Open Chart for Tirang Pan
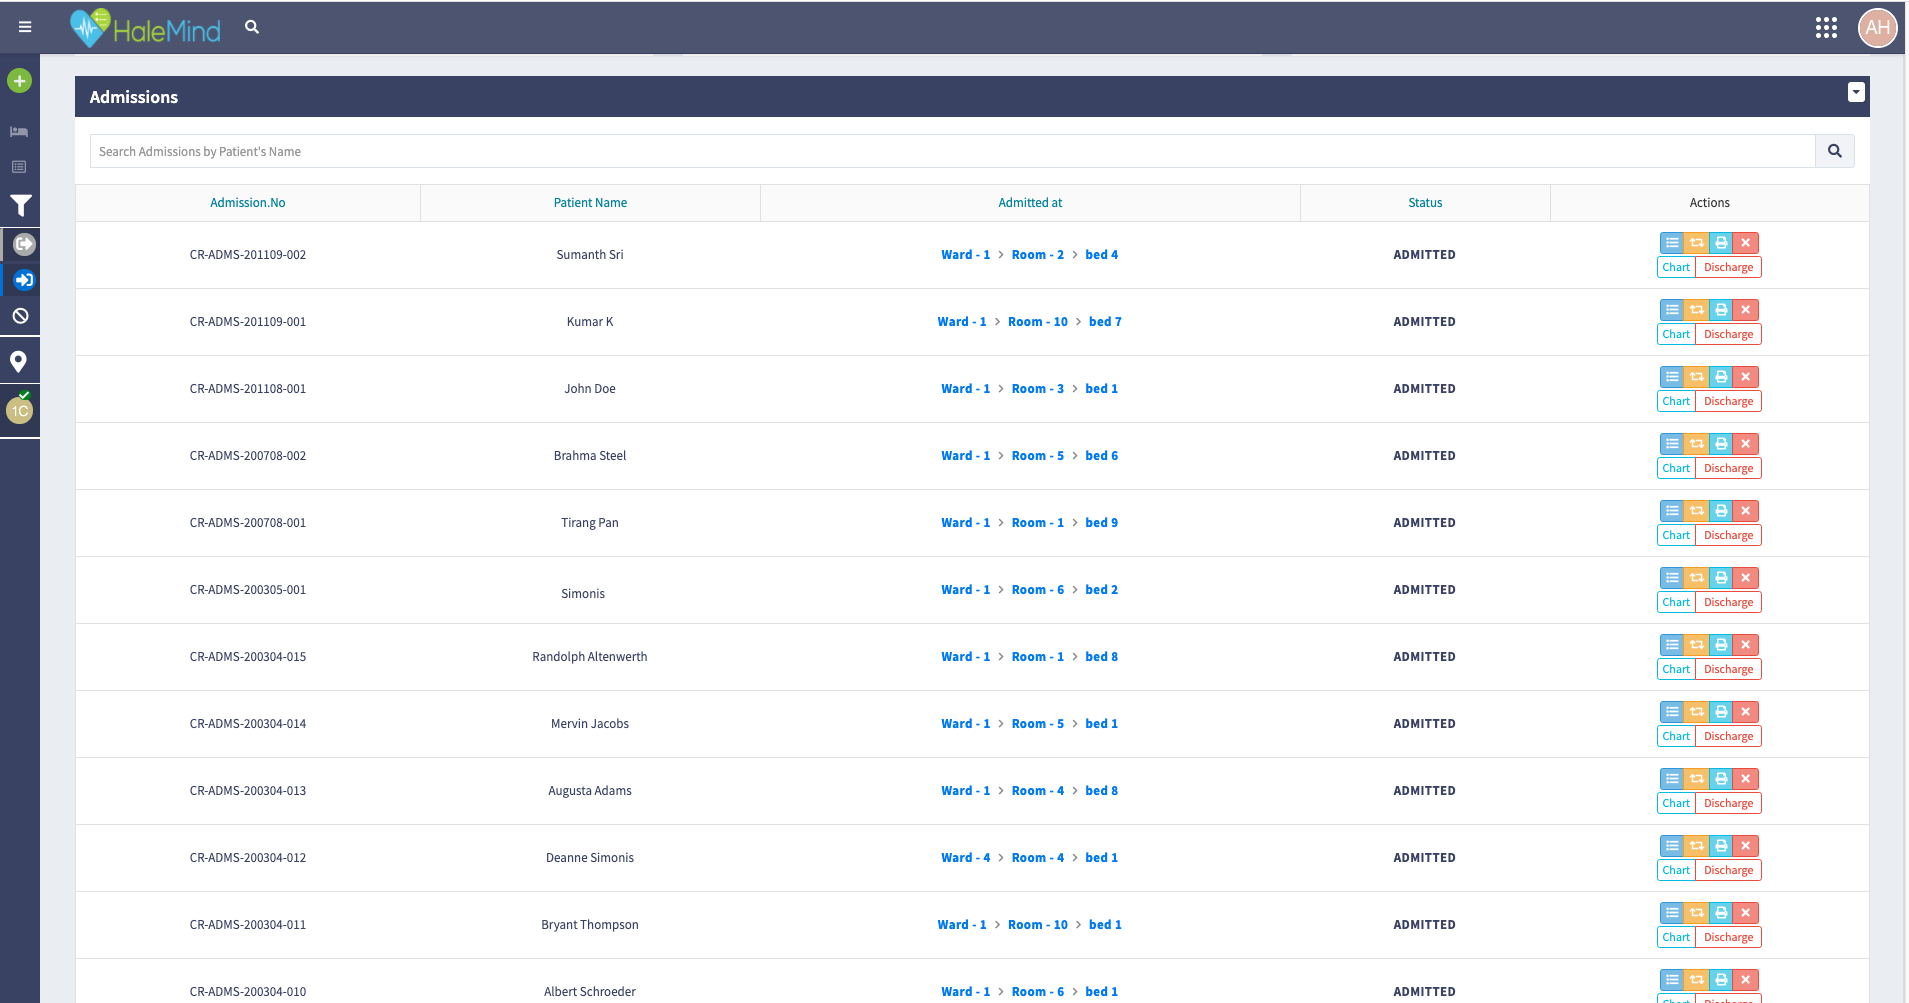Image resolution: width=1909 pixels, height=1003 pixels. (x=1676, y=535)
